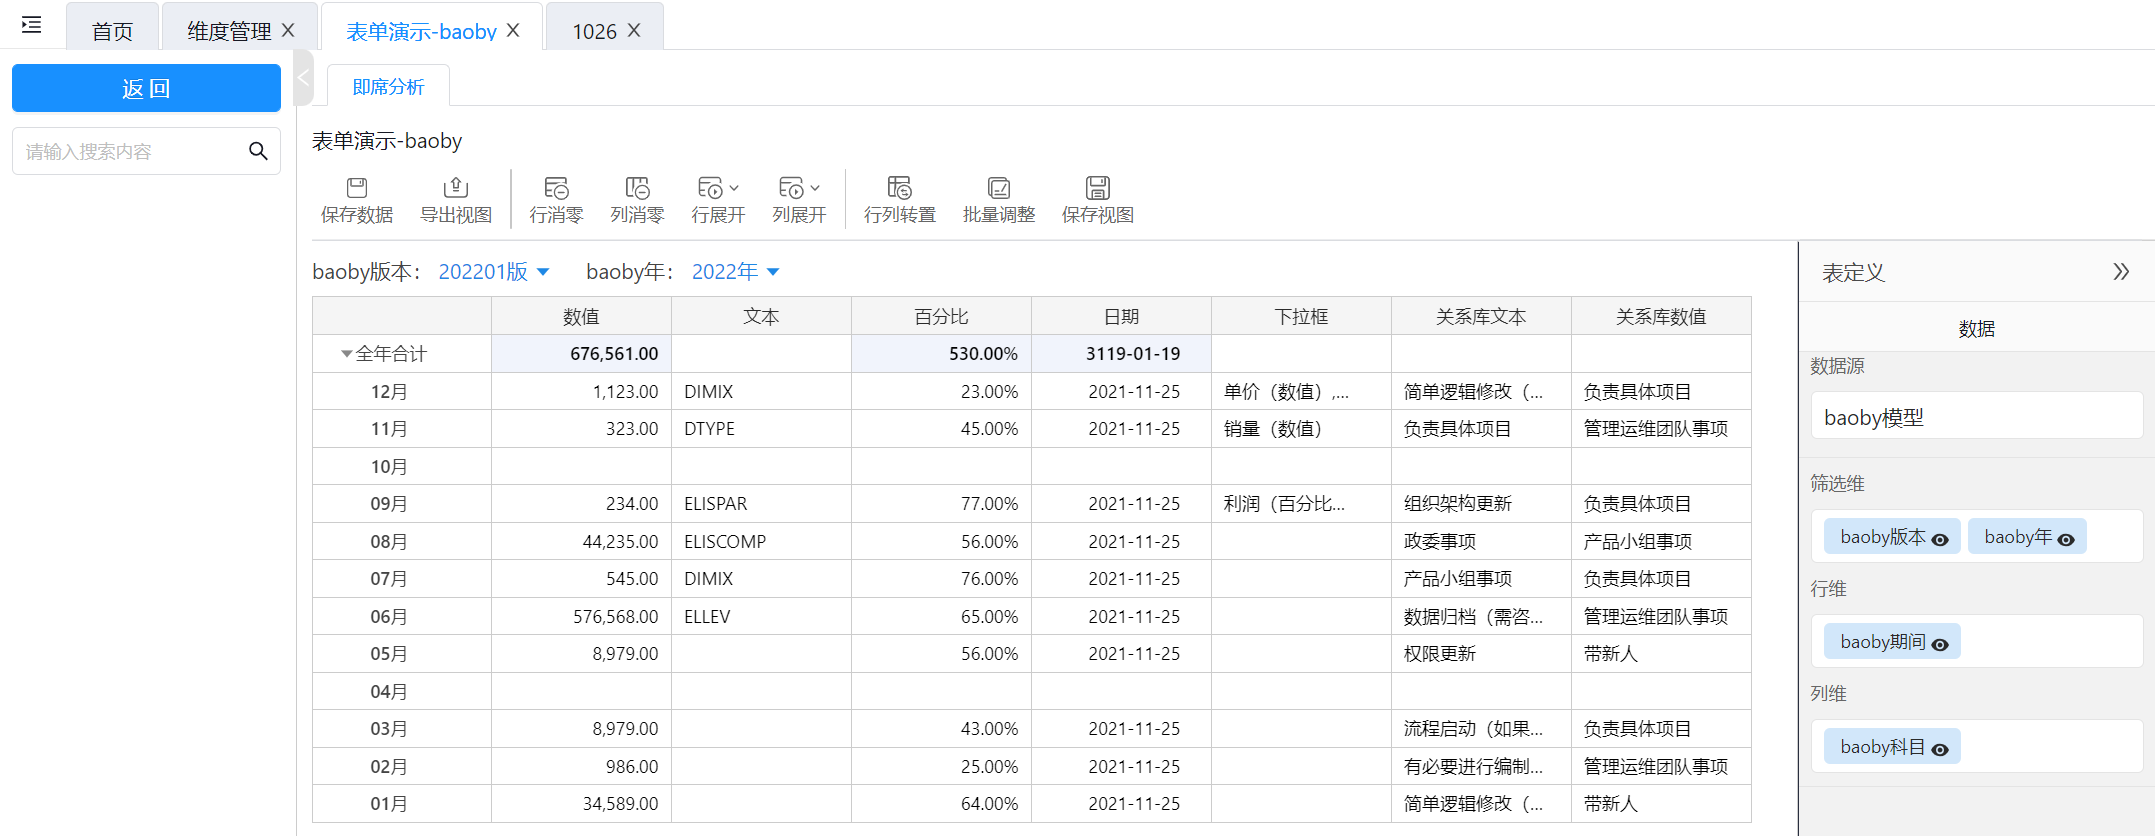Toggle visibility eye on baoby年 tag
The height and width of the screenshot is (836, 2155).
pyautogui.click(x=2066, y=539)
